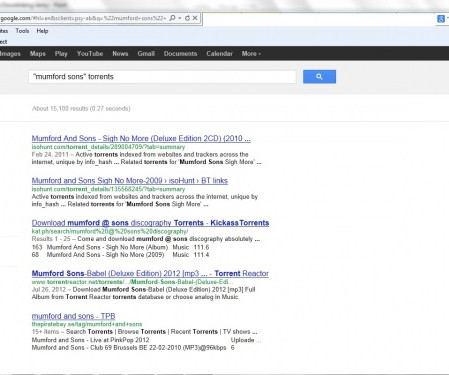Open Gmail in the Google bar
449x375 pixels.
coord(146,54)
